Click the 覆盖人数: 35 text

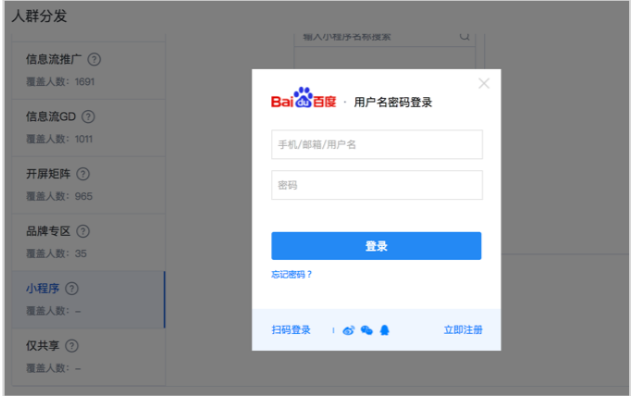[56, 254]
